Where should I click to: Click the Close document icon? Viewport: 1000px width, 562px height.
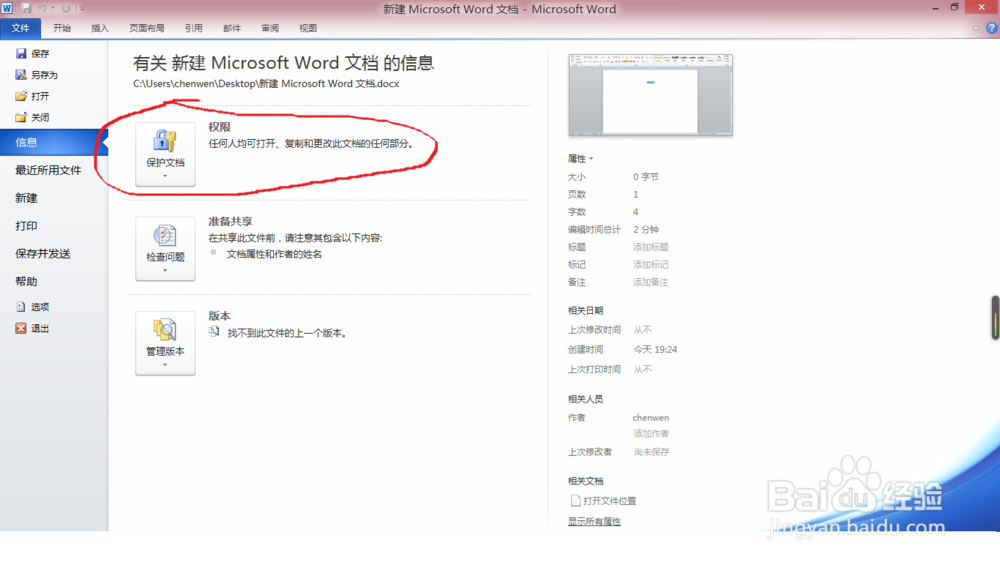pyautogui.click(x=21, y=117)
